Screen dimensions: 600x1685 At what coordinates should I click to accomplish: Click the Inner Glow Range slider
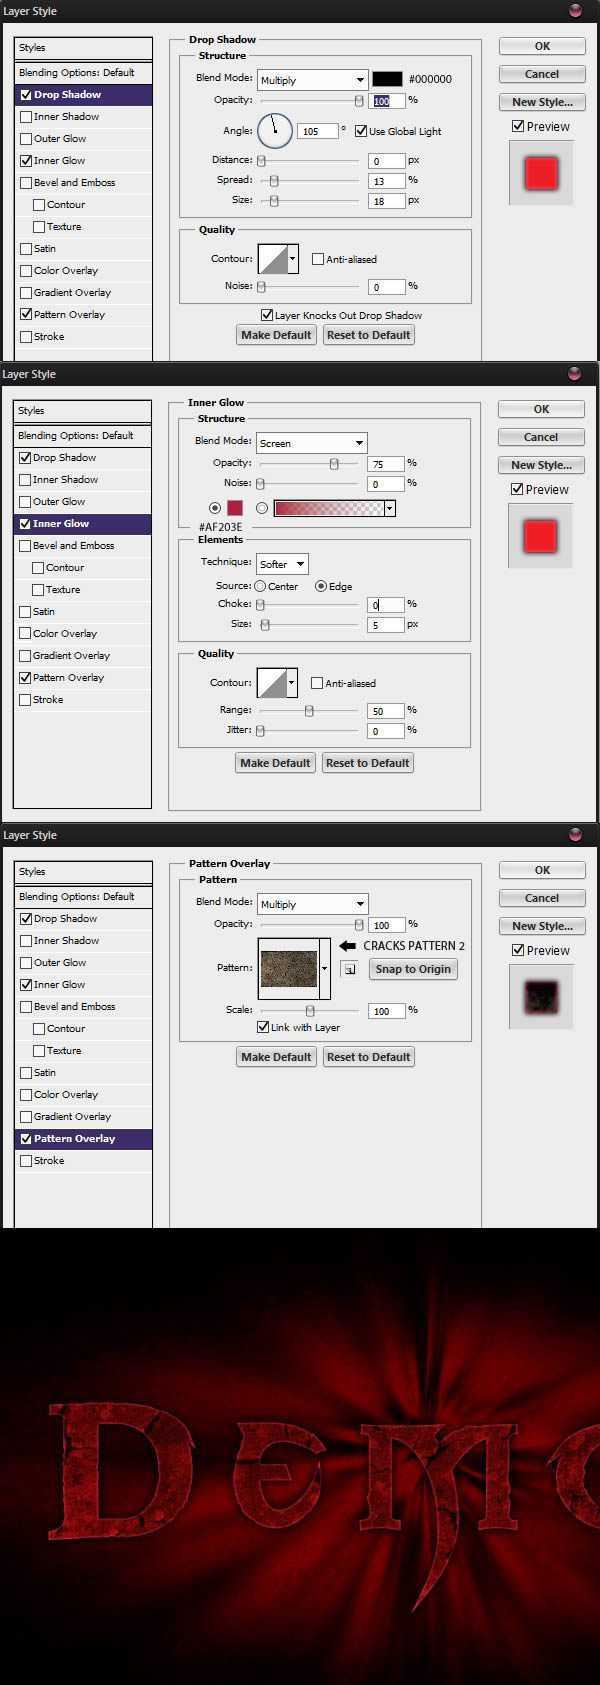pyautogui.click(x=309, y=711)
